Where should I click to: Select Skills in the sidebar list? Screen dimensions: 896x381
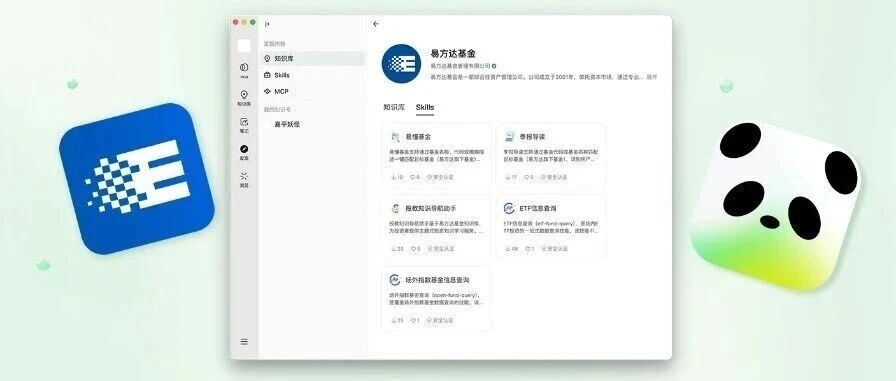tap(313, 75)
